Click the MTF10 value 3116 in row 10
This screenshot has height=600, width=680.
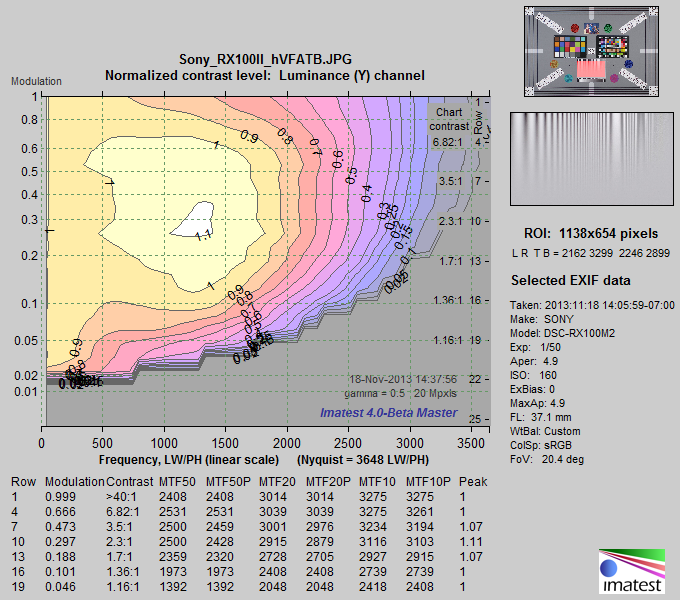pos(373,542)
